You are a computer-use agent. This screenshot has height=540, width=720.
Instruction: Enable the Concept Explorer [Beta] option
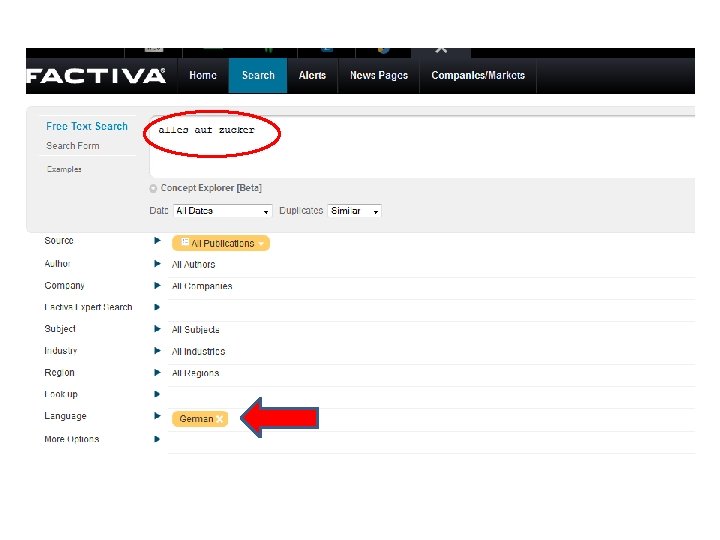pos(153,188)
